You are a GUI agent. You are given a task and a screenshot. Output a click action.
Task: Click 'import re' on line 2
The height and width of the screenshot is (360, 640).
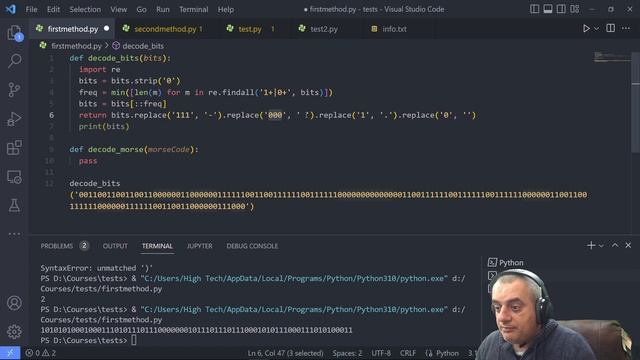(100, 69)
